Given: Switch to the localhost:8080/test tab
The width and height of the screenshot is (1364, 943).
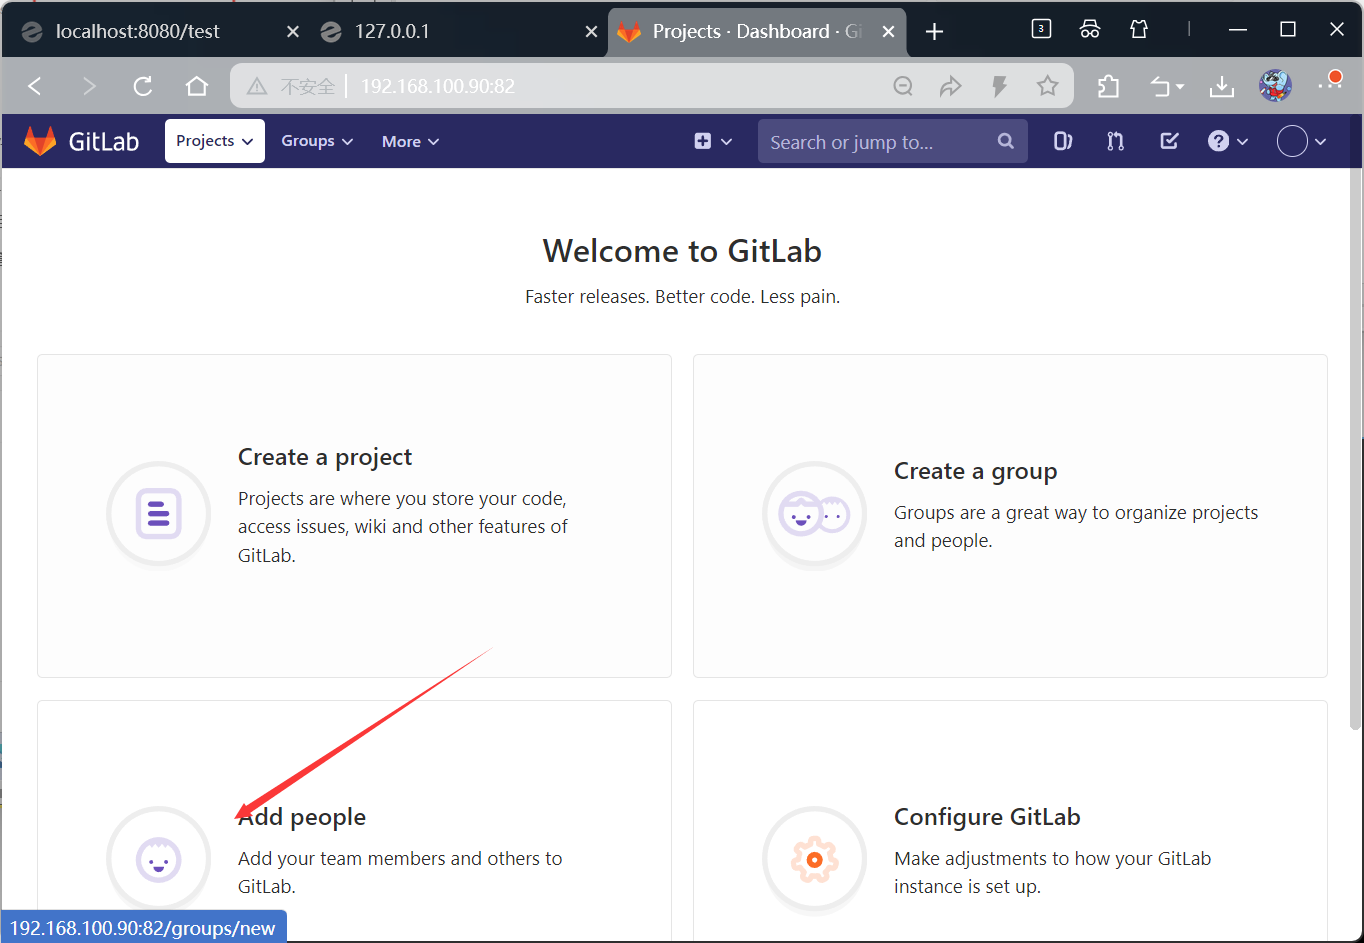Looking at the screenshot, I should tap(158, 31).
